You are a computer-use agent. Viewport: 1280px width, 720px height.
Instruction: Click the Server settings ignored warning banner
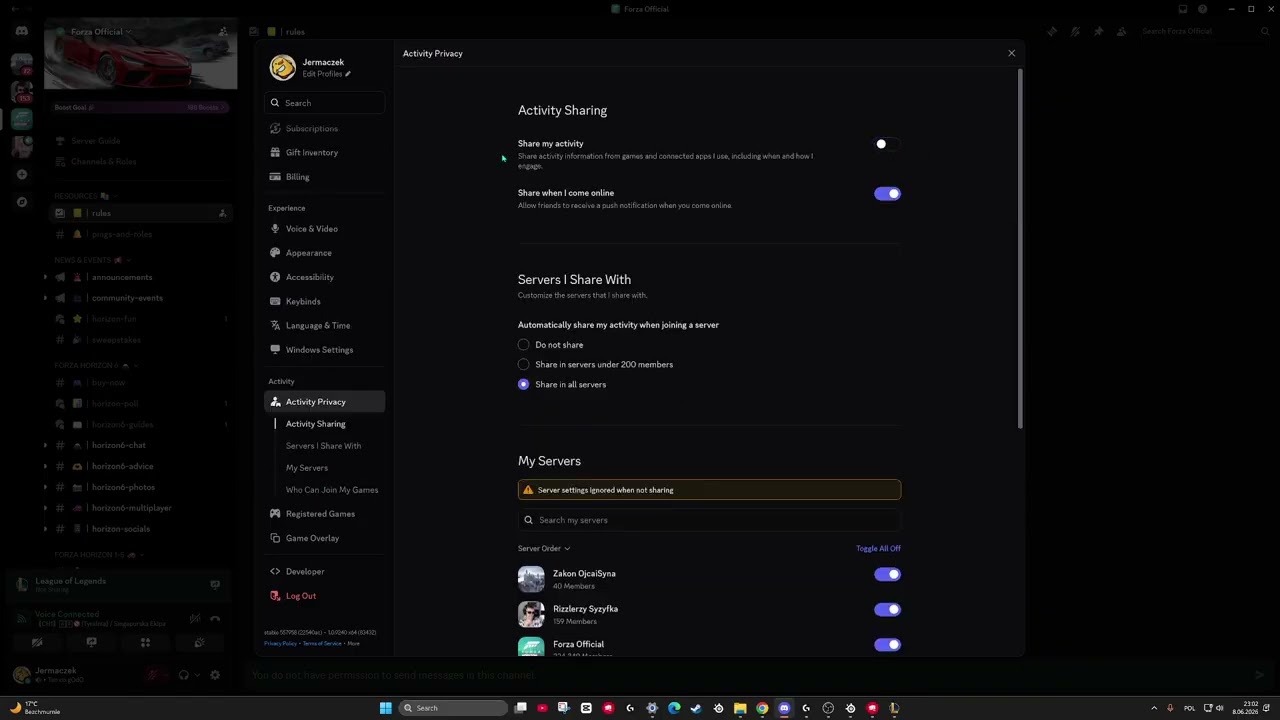[709, 490]
